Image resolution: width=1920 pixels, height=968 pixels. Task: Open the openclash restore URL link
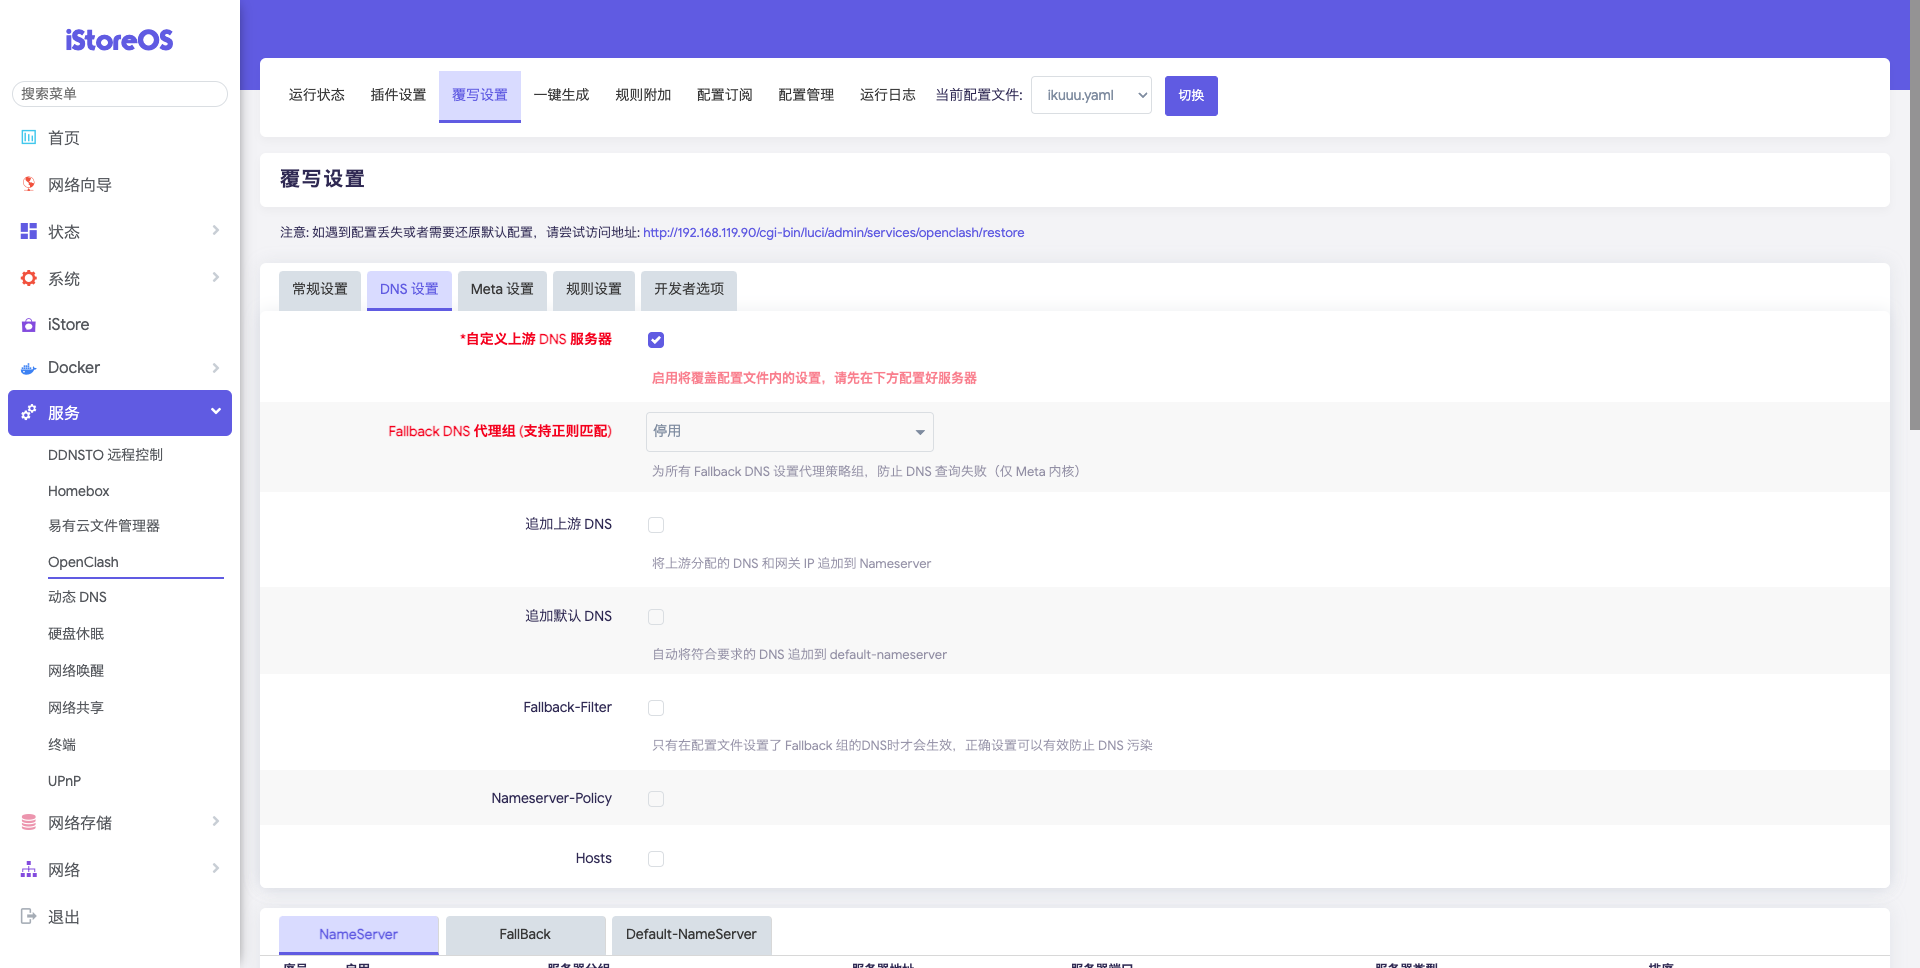tap(833, 233)
